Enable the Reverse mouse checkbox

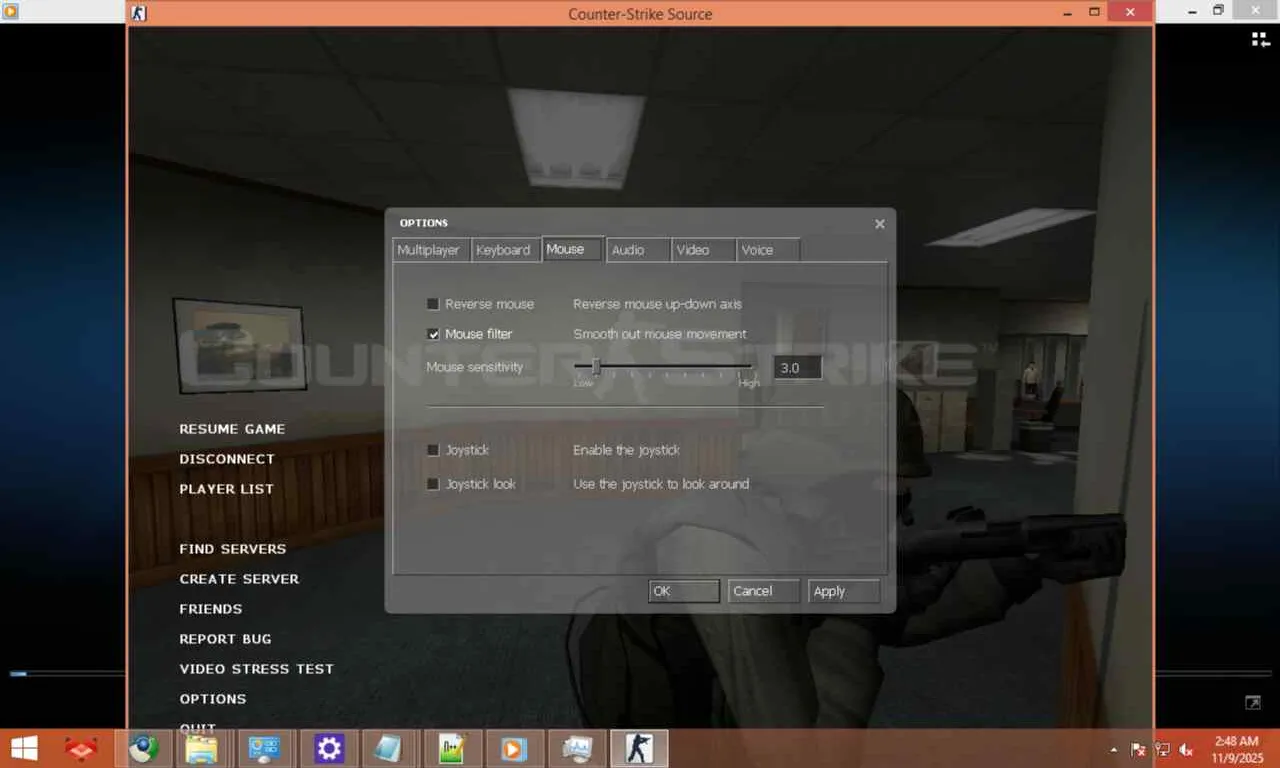pos(433,304)
